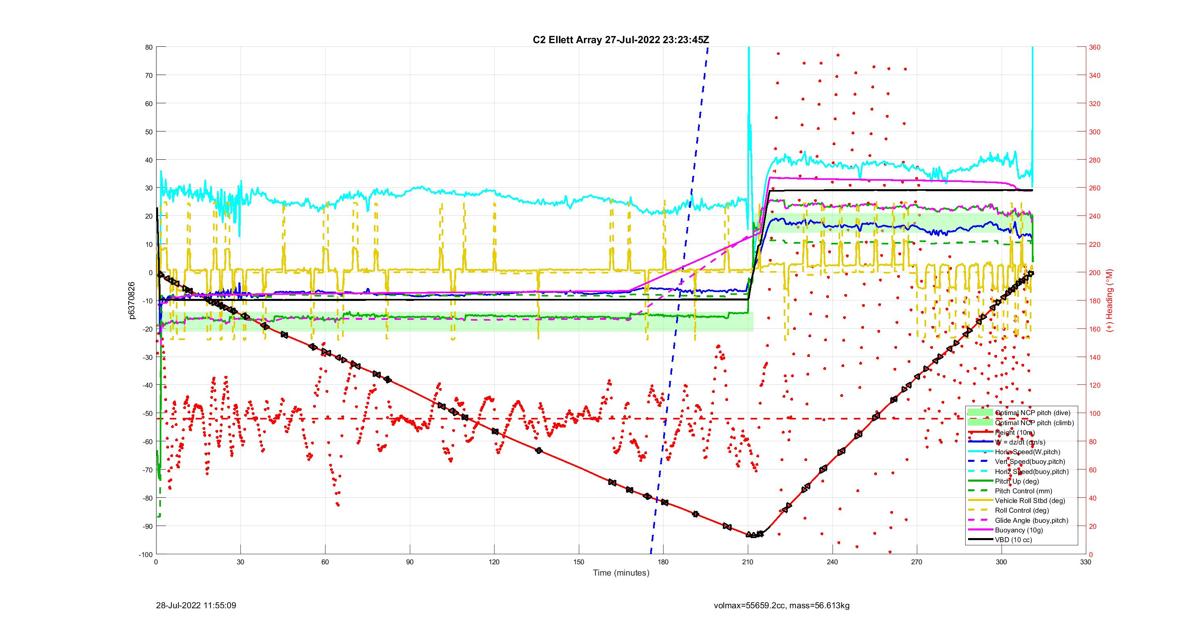Click time axis tick label "240"

pyautogui.click(x=832, y=563)
